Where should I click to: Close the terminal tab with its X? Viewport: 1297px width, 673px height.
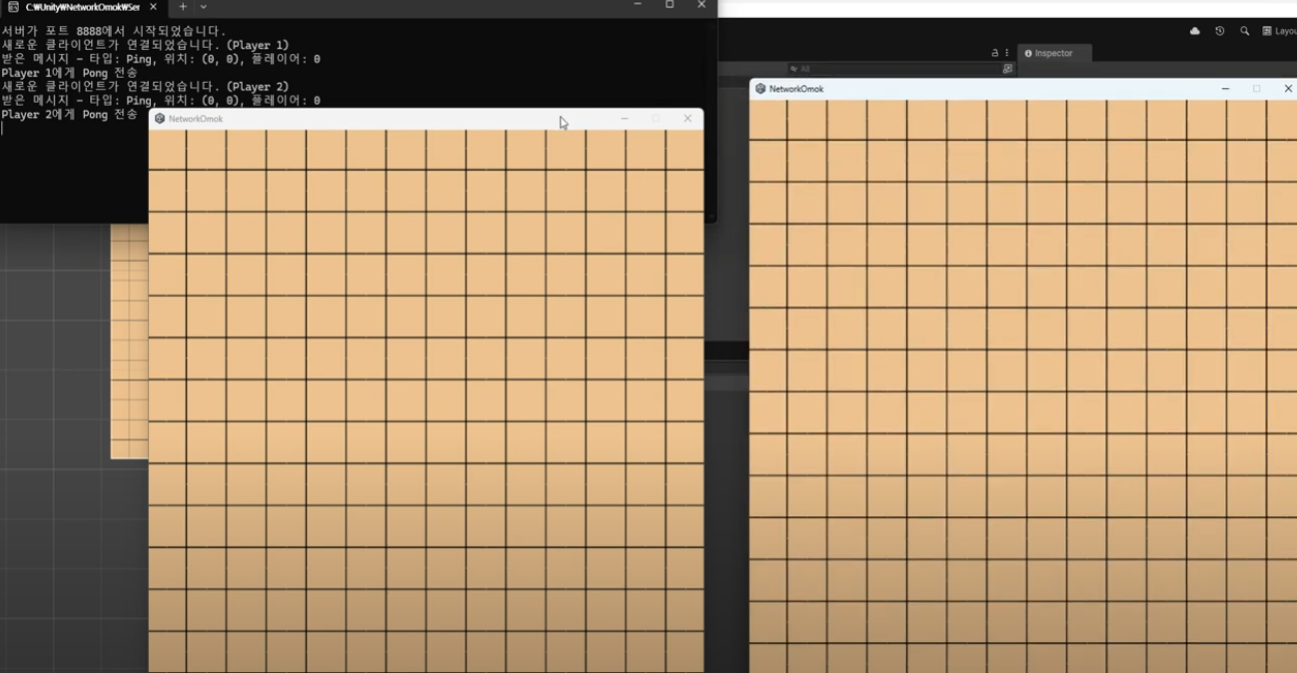pos(153,7)
